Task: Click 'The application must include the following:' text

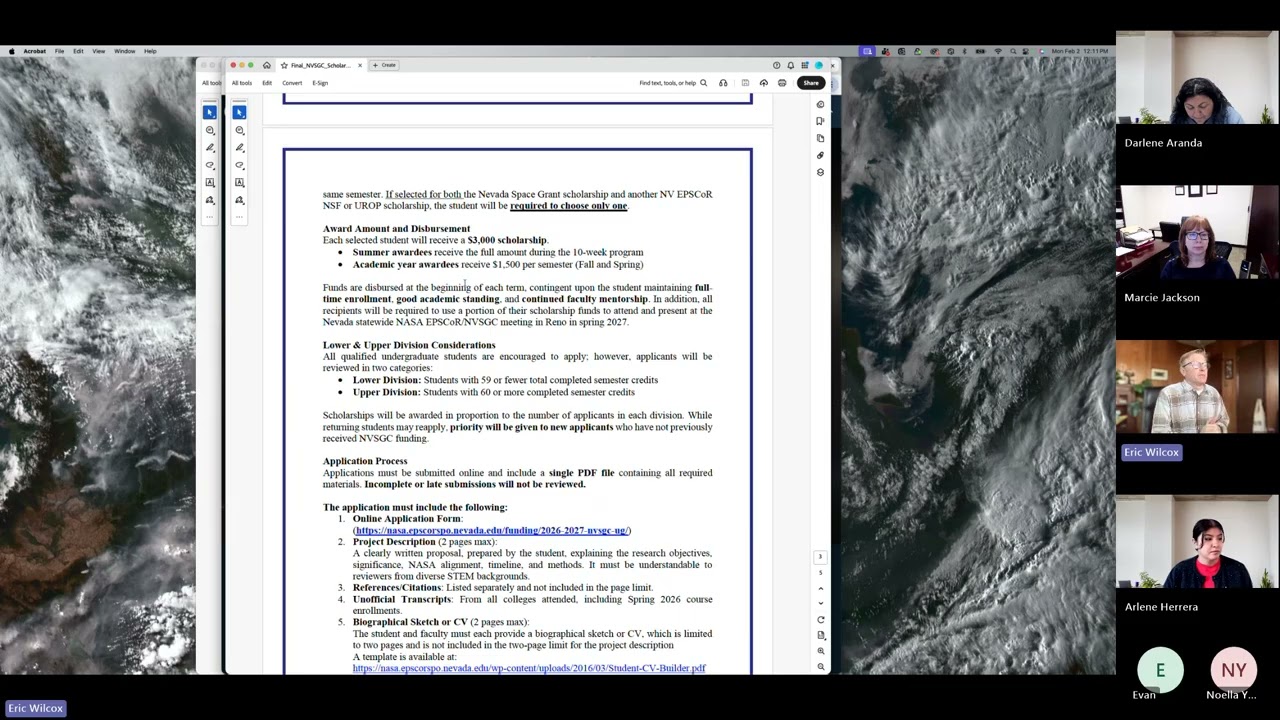Action: coord(415,507)
